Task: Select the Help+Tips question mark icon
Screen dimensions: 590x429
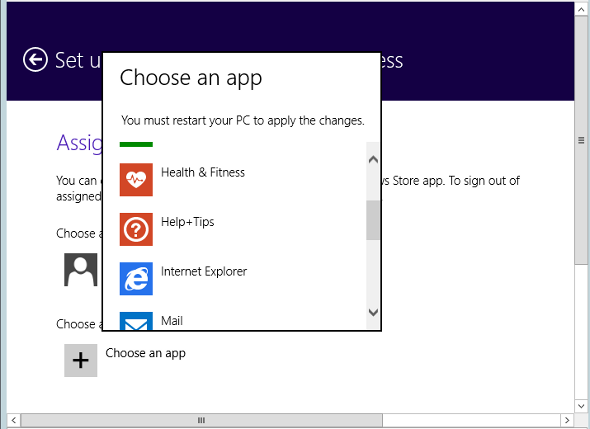Action: 136,229
